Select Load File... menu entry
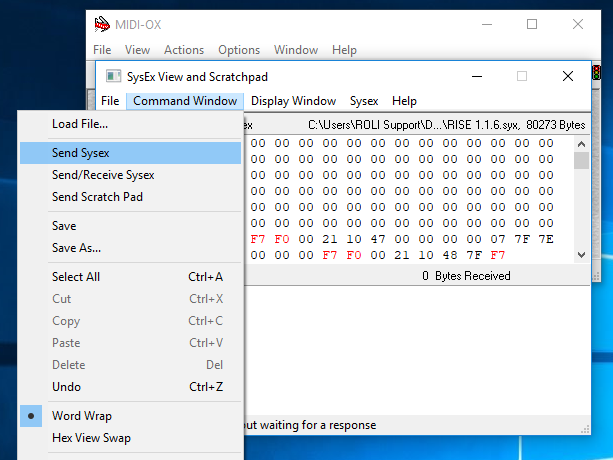This screenshot has height=460, width=613. (x=80, y=124)
